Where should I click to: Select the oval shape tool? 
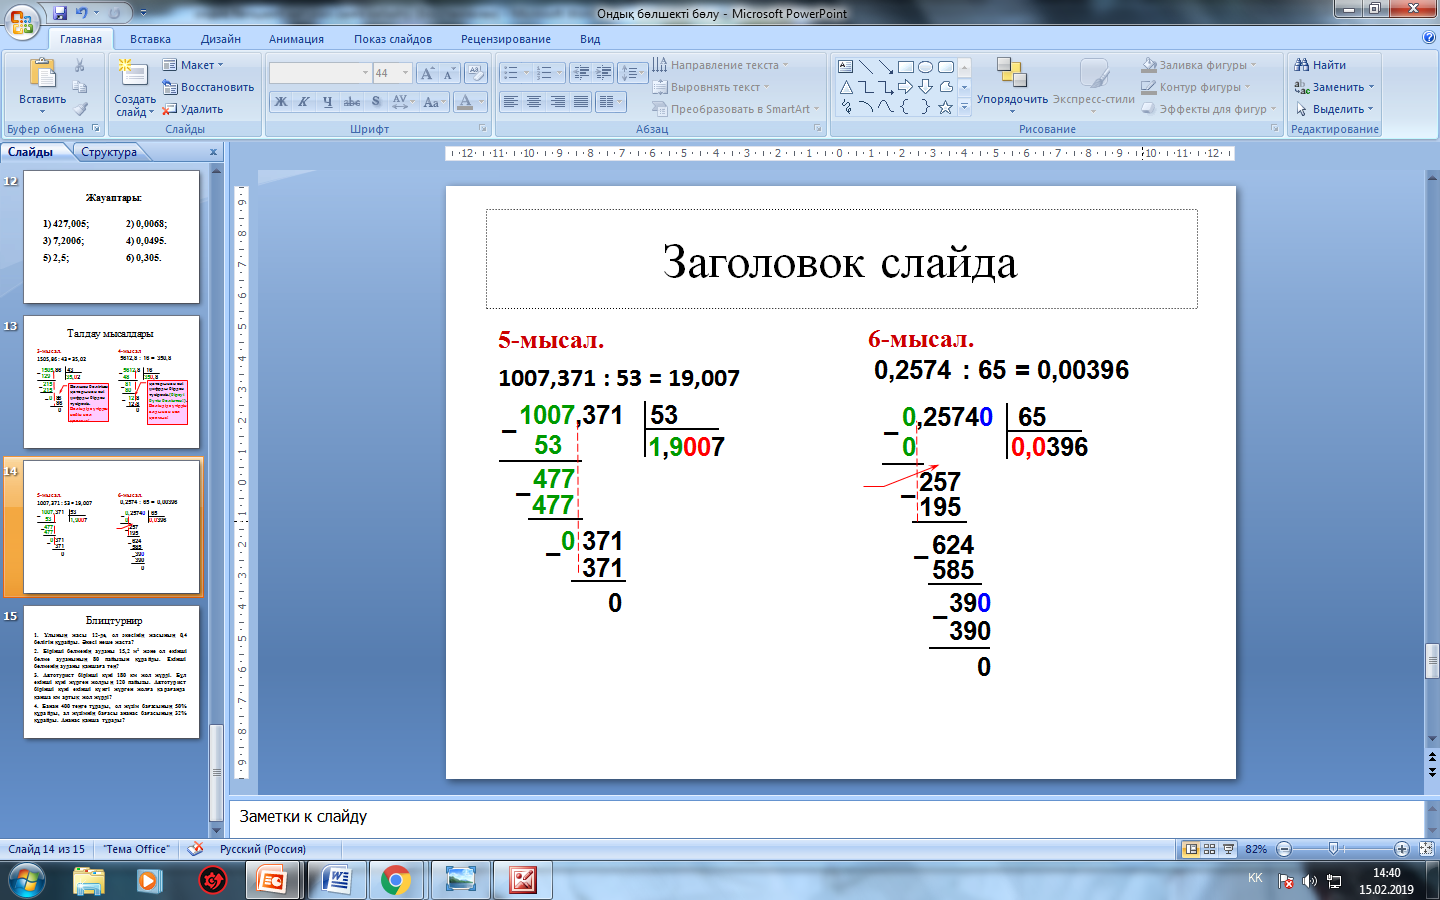click(925, 67)
